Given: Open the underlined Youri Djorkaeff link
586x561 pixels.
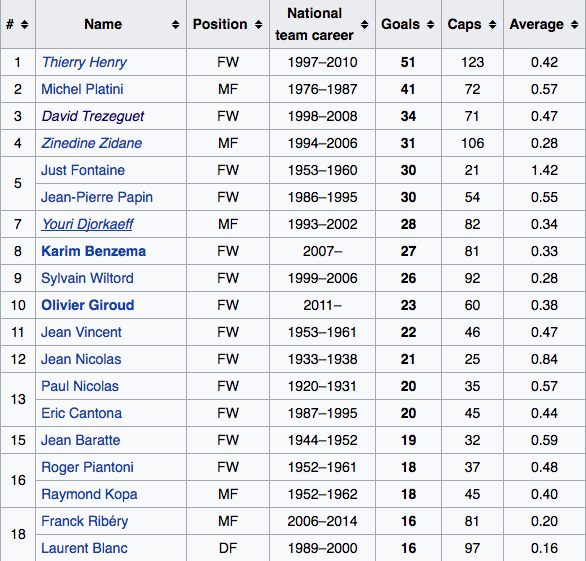Looking at the screenshot, I should [x=87, y=224].
